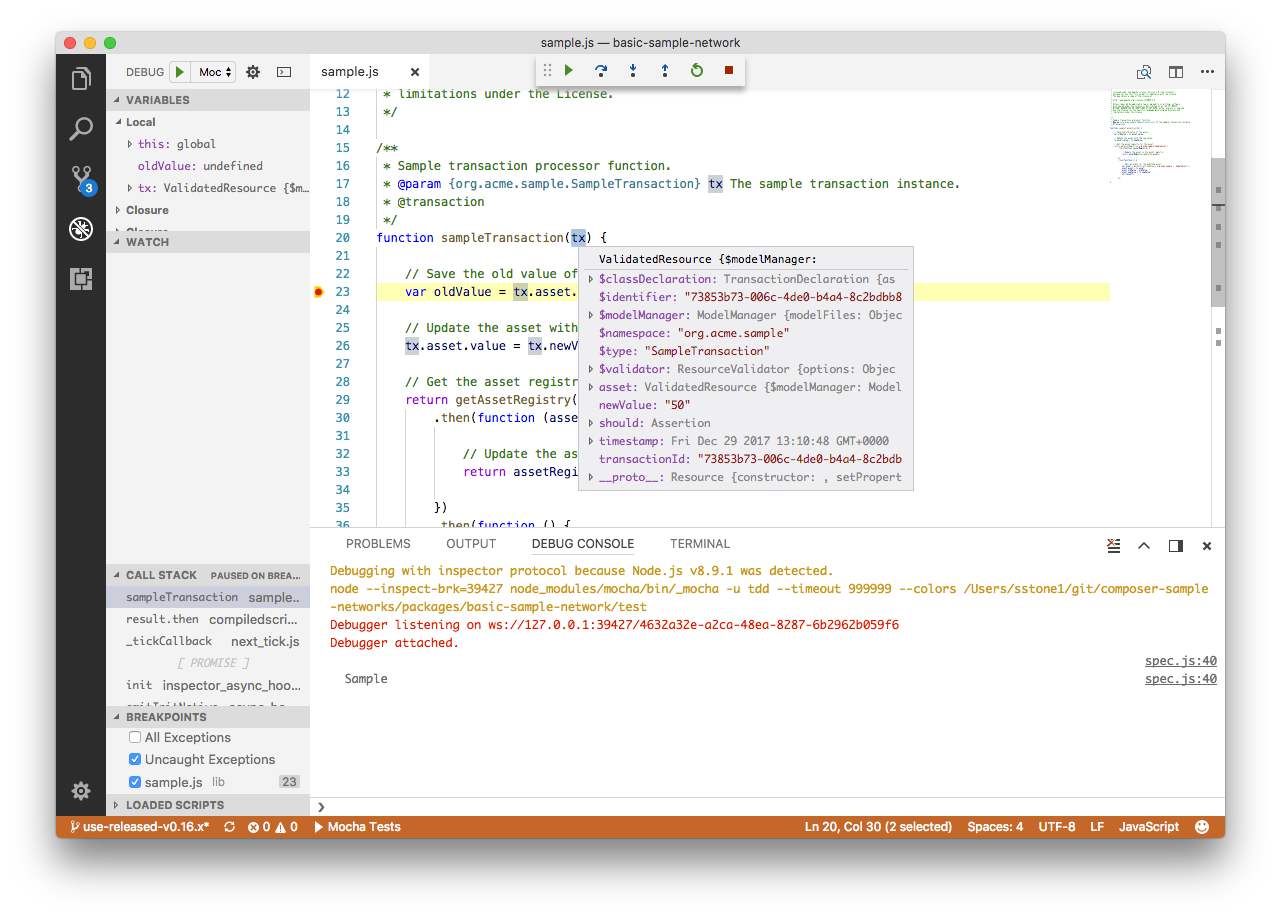
Task: Click the smiley feedback icon in status bar
Action: coord(1201,827)
